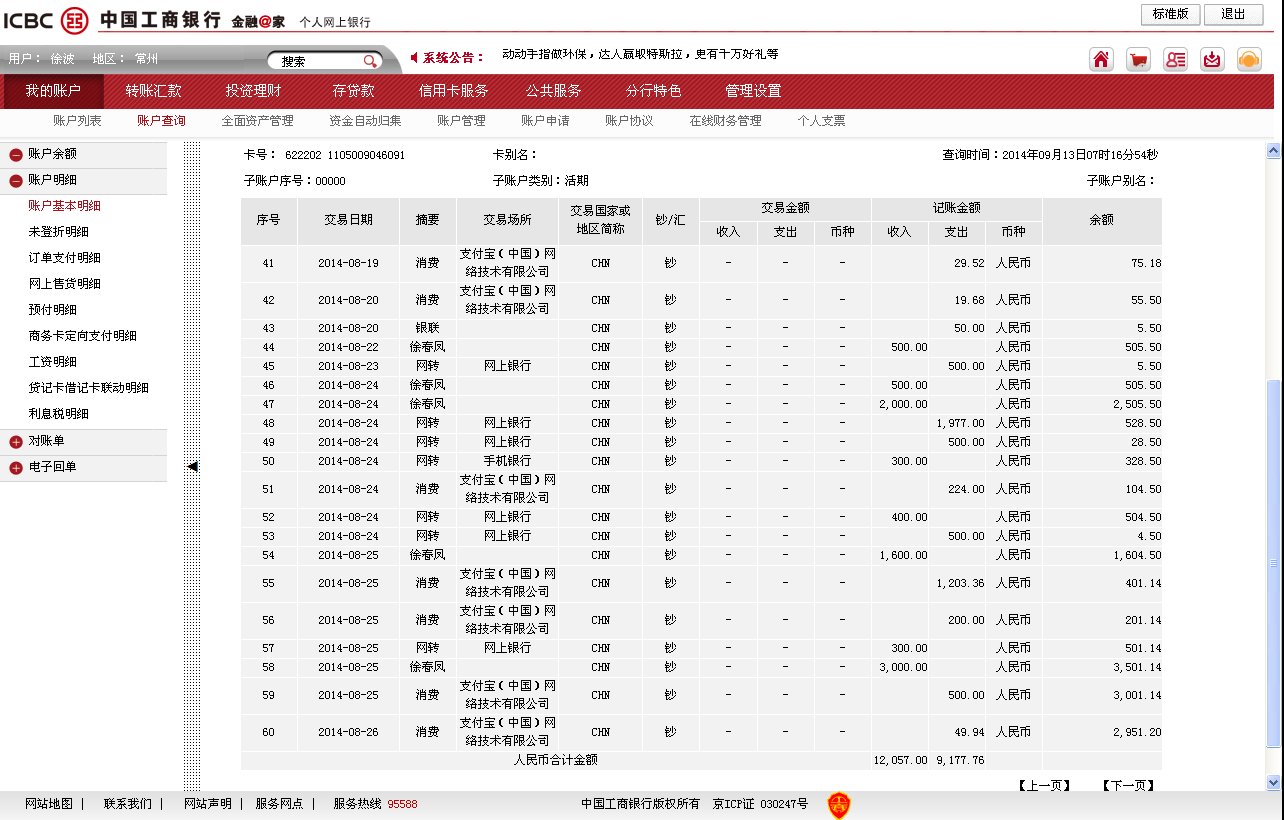Click the 1,203.36 expense in row 55
1284x820 pixels.
960,583
